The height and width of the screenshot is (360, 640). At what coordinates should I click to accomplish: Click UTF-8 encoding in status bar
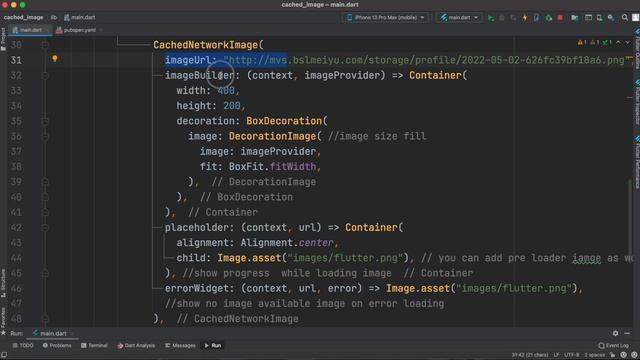click(571, 355)
